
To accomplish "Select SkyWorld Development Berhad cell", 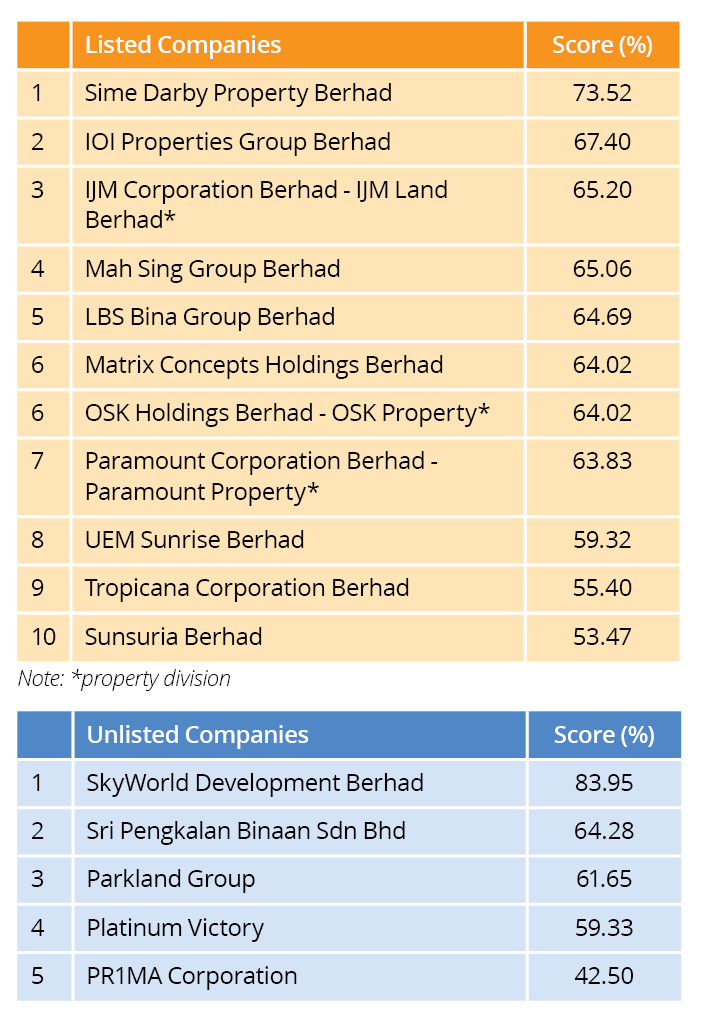I will pyautogui.click(x=255, y=783).
